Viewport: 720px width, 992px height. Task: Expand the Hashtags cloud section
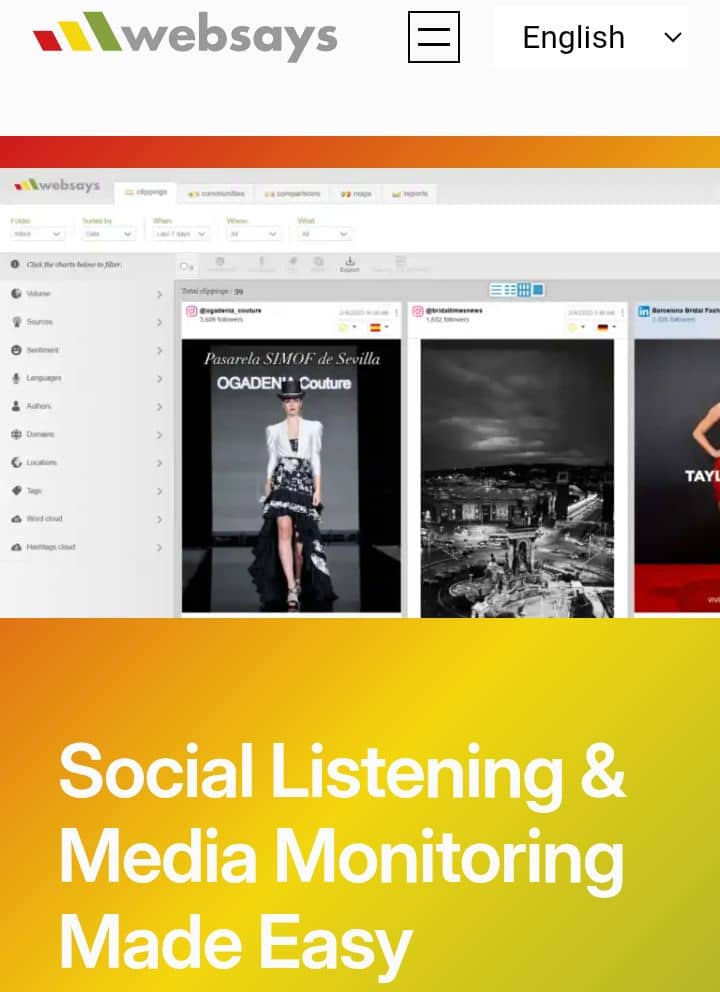click(x=159, y=547)
